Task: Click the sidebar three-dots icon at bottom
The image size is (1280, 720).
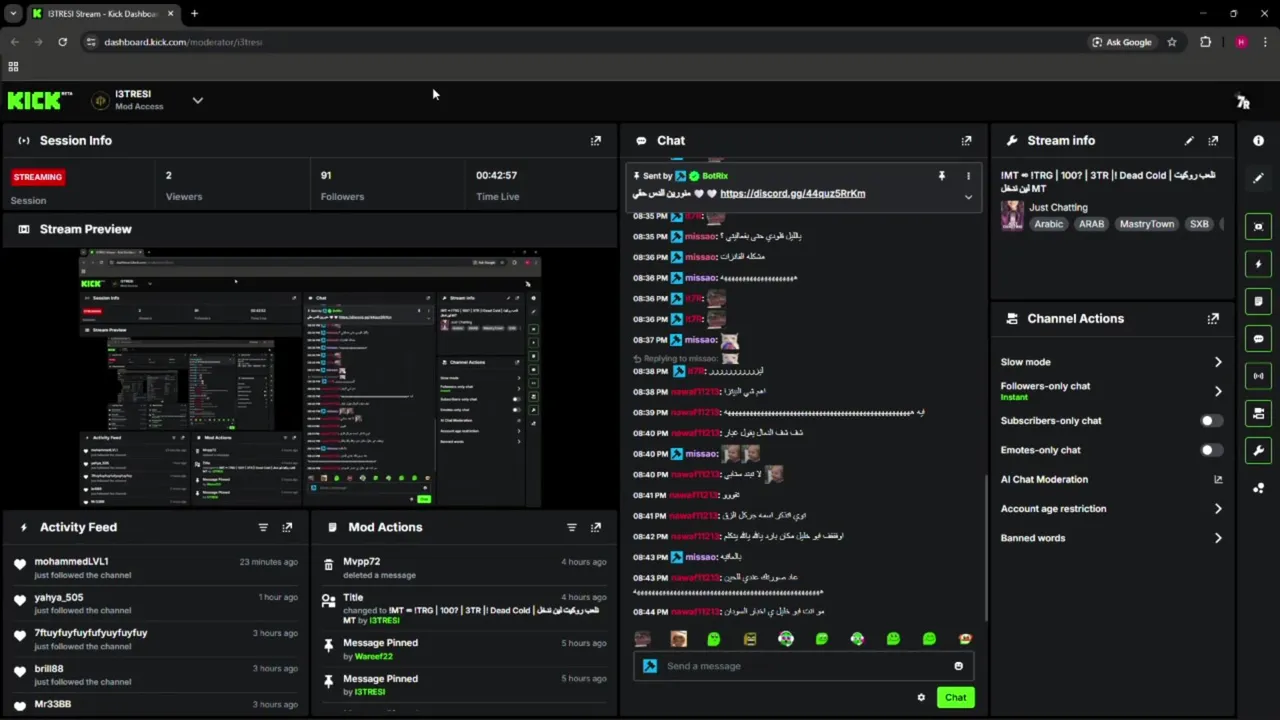Action: [x=1258, y=488]
